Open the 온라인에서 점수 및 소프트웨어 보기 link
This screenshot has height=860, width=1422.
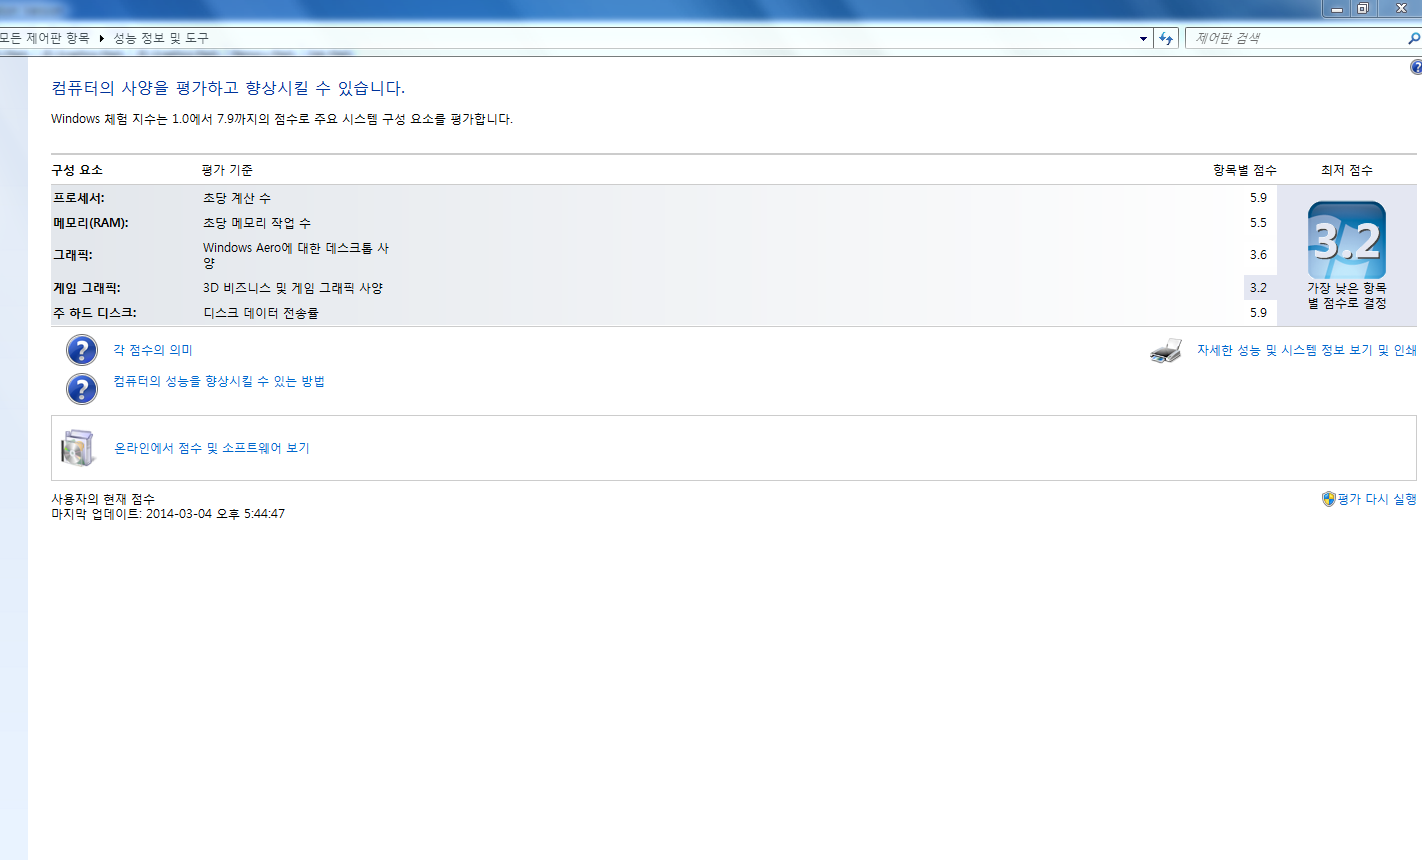[x=212, y=448]
